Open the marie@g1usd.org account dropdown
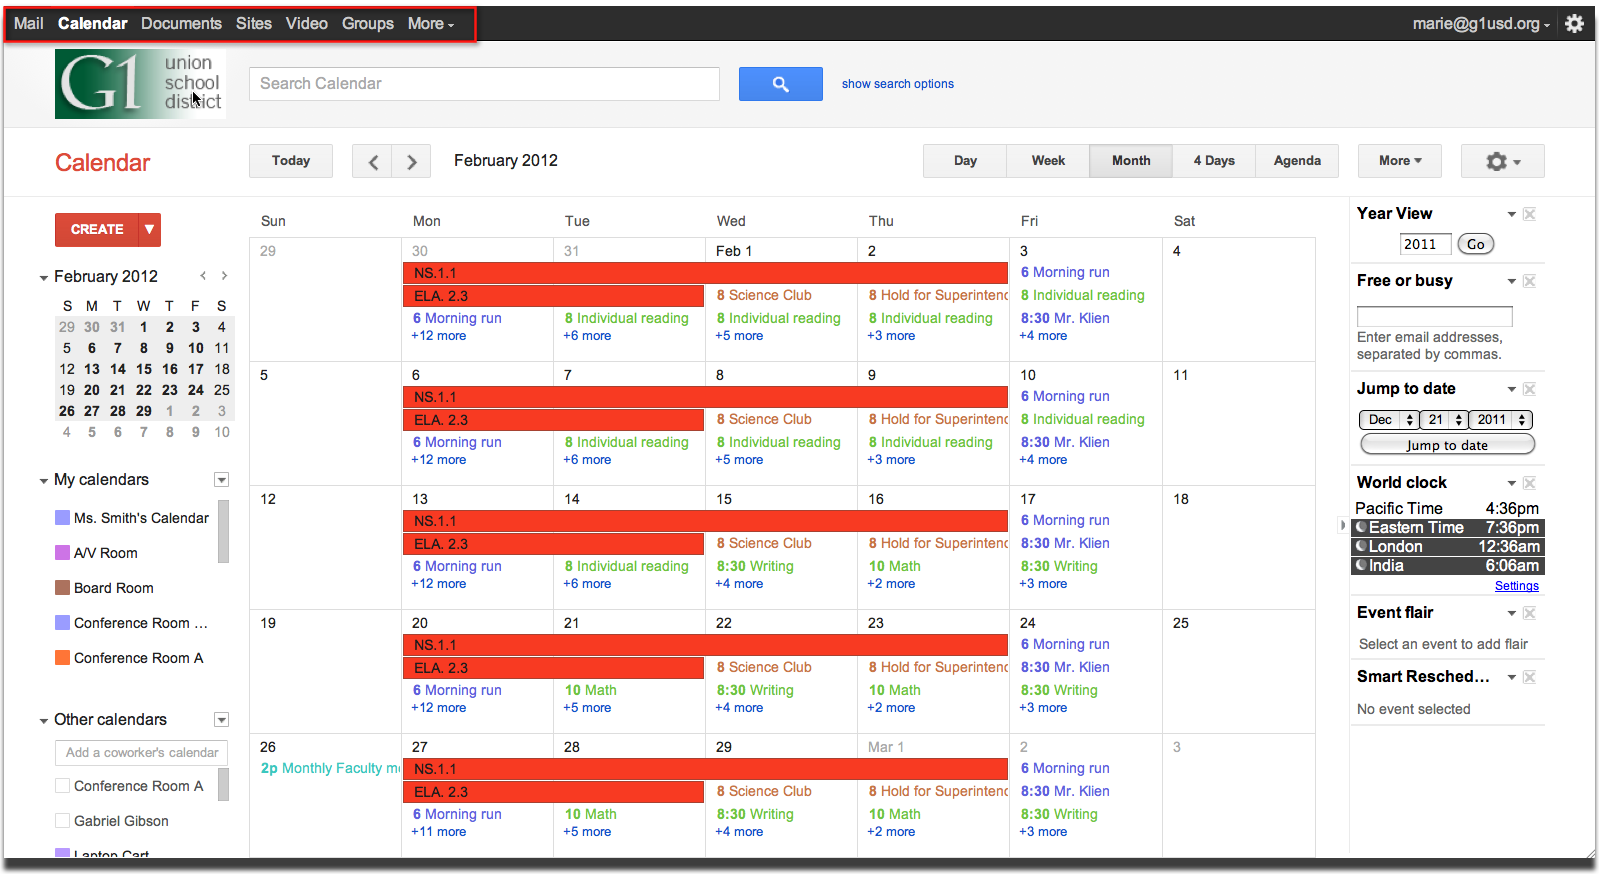This screenshot has width=1599, height=874. click(1481, 24)
